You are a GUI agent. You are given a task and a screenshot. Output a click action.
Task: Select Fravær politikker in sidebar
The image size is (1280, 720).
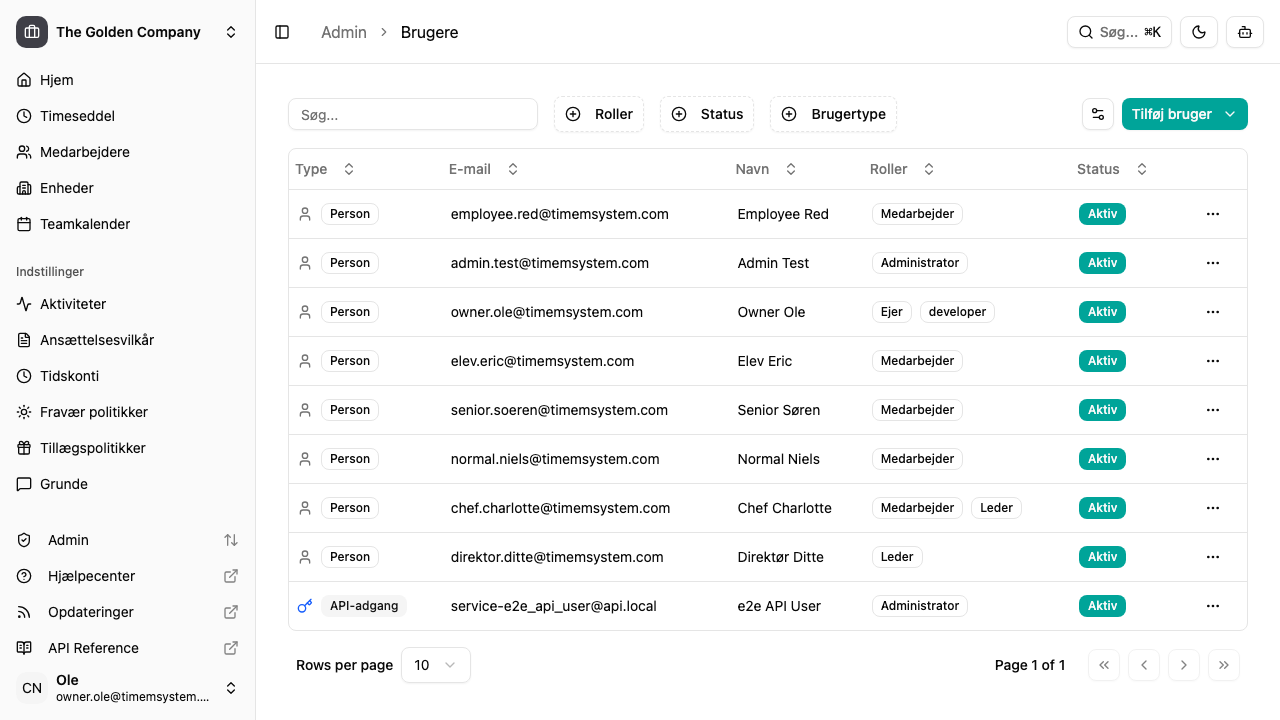pos(93,412)
